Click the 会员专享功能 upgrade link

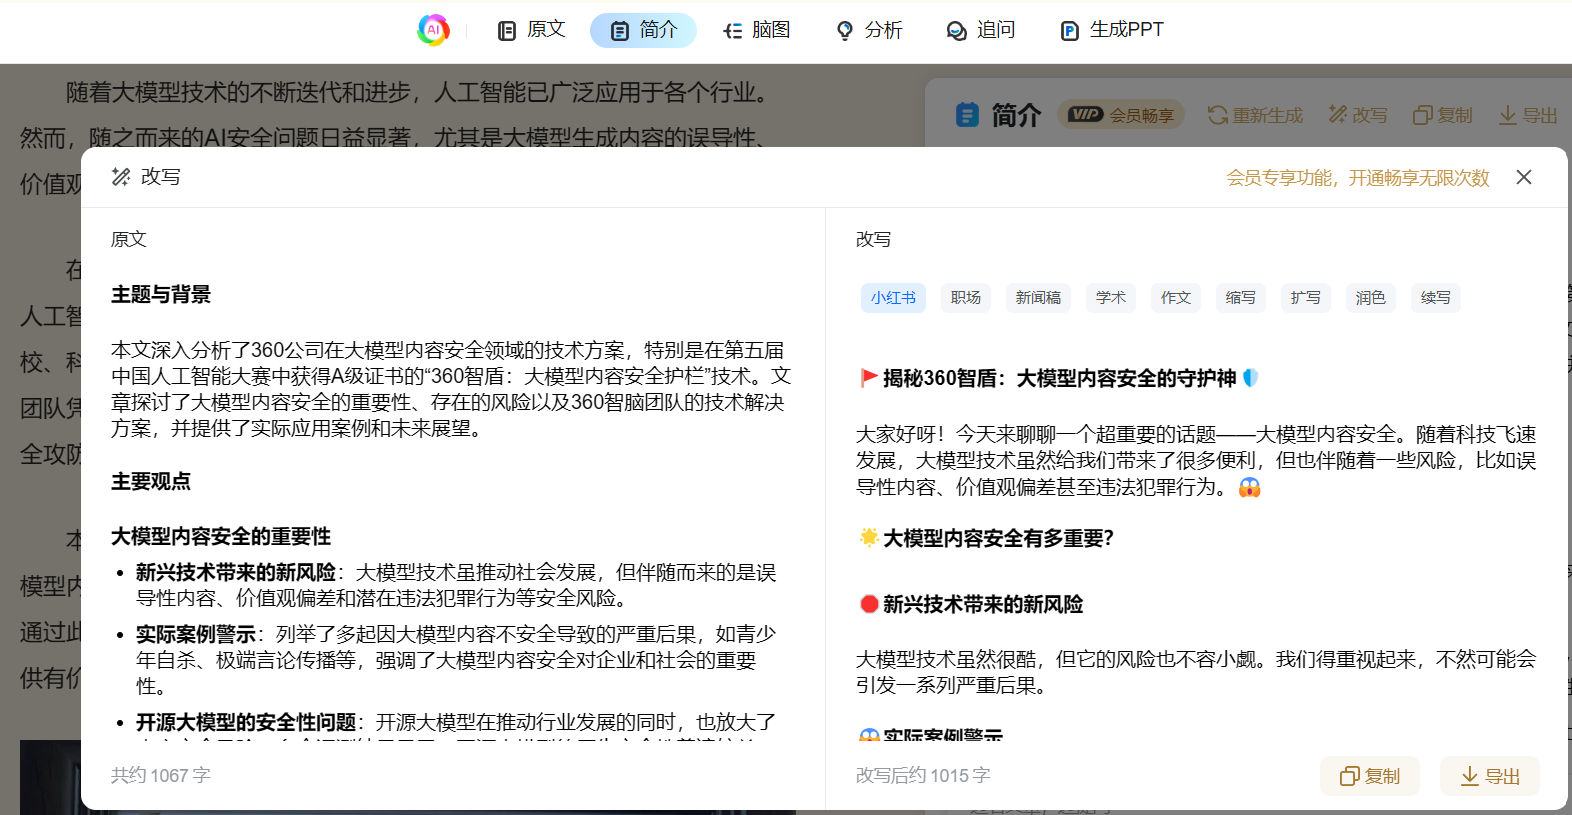tap(1358, 177)
